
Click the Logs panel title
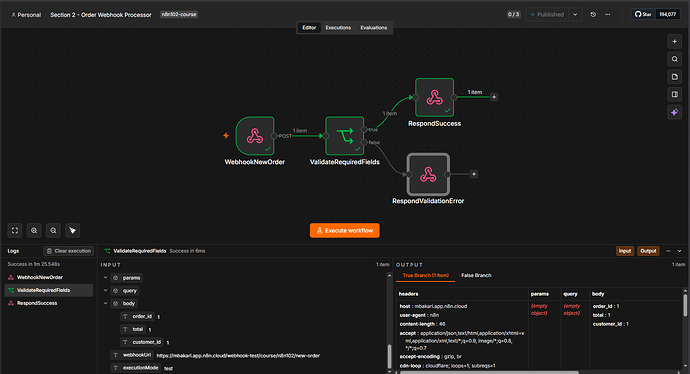coord(13,251)
